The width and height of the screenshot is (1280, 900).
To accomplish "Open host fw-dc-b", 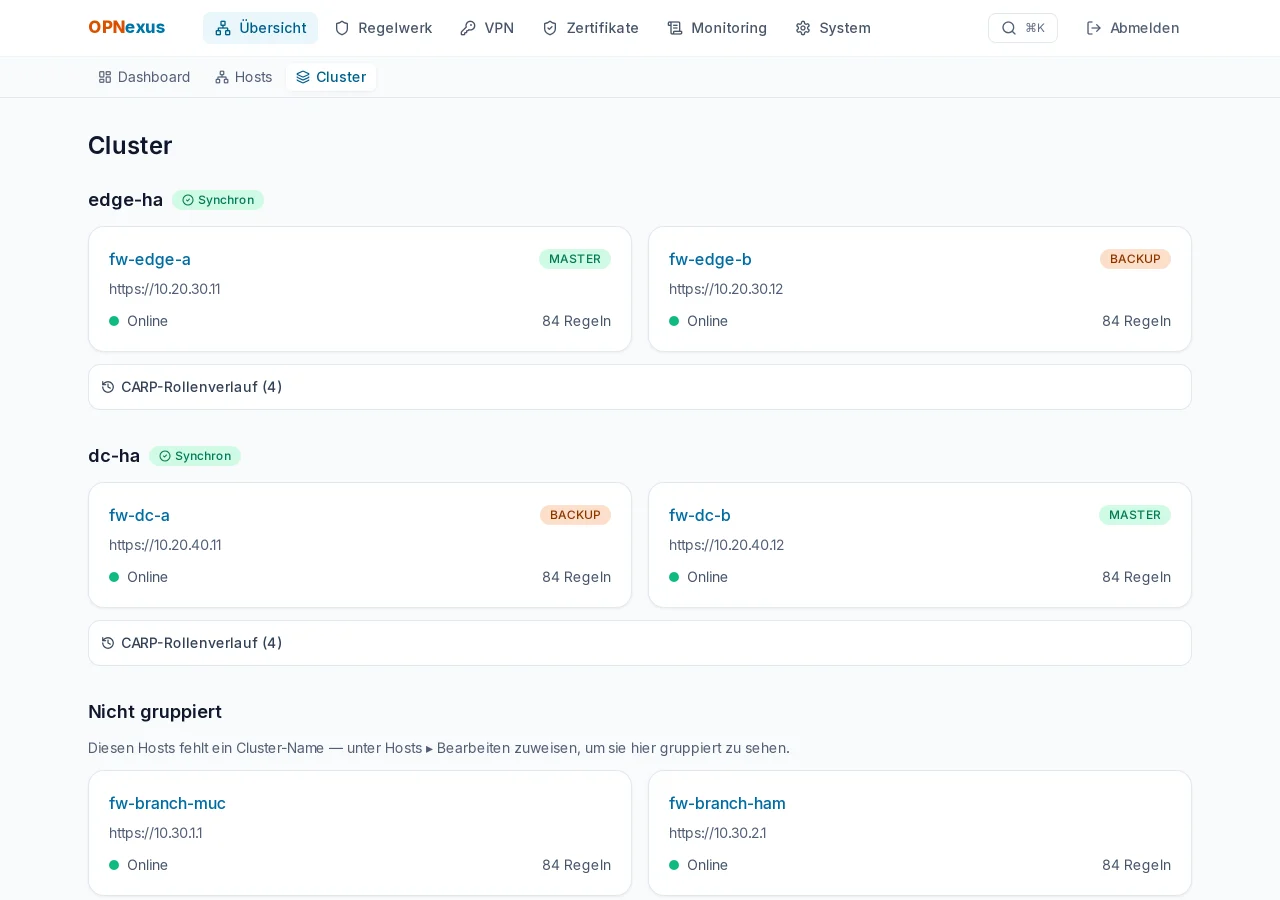I will click(700, 515).
